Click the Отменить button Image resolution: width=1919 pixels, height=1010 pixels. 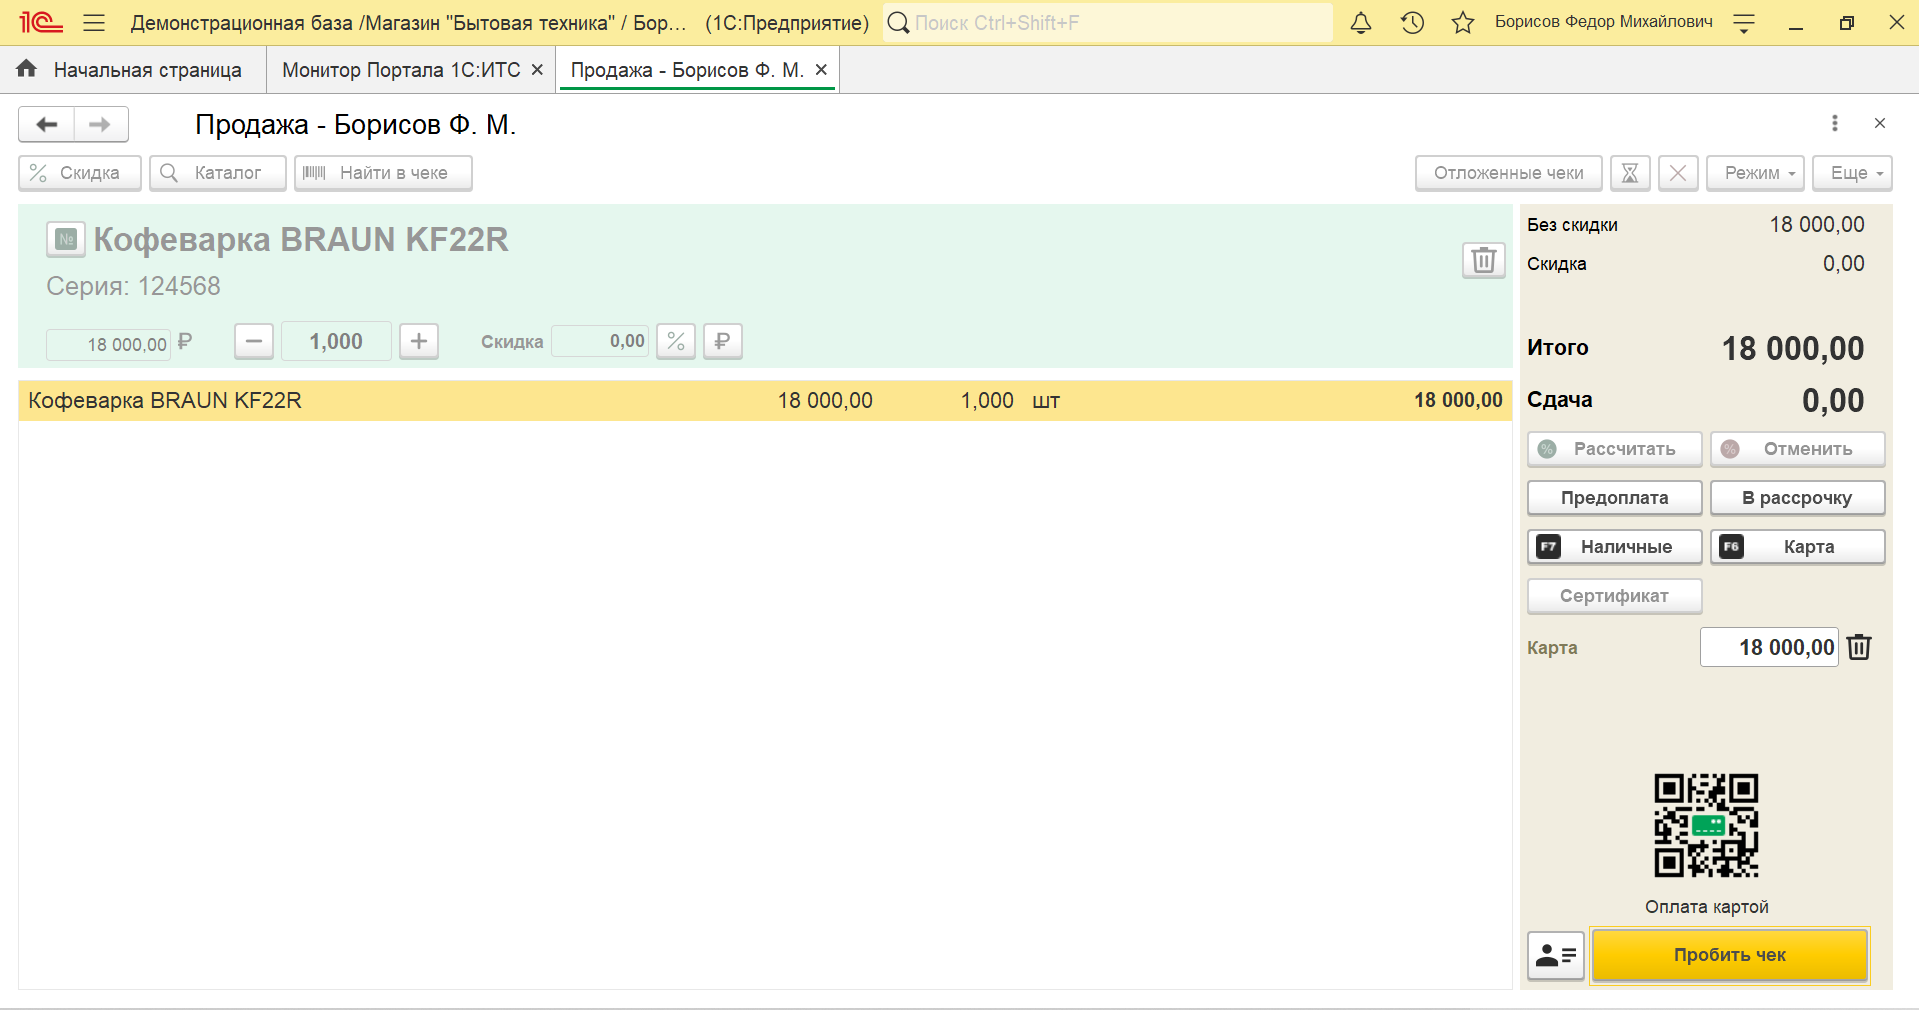(1797, 449)
